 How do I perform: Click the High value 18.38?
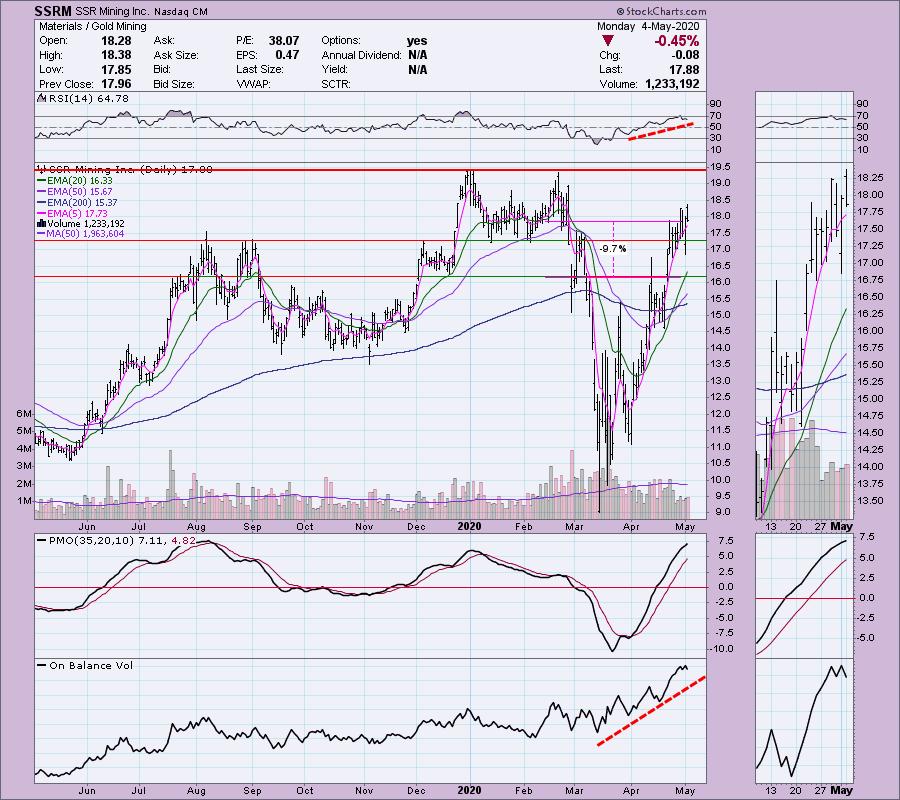(x=117, y=55)
